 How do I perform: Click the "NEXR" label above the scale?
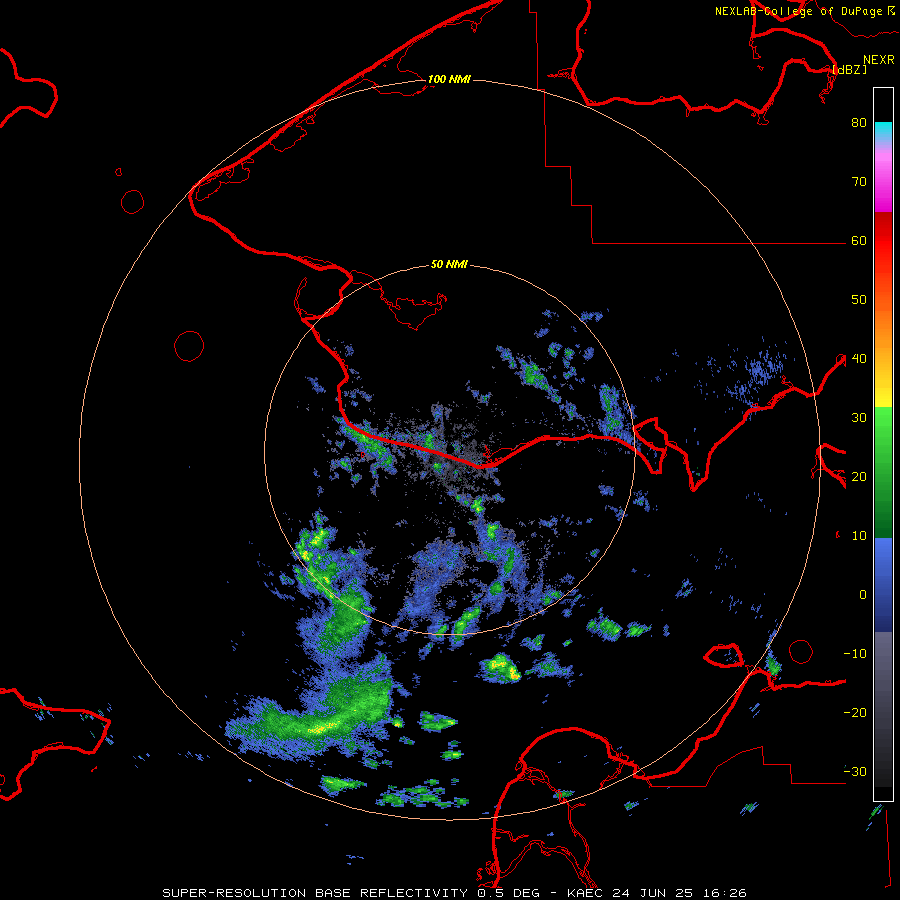[x=879, y=60]
